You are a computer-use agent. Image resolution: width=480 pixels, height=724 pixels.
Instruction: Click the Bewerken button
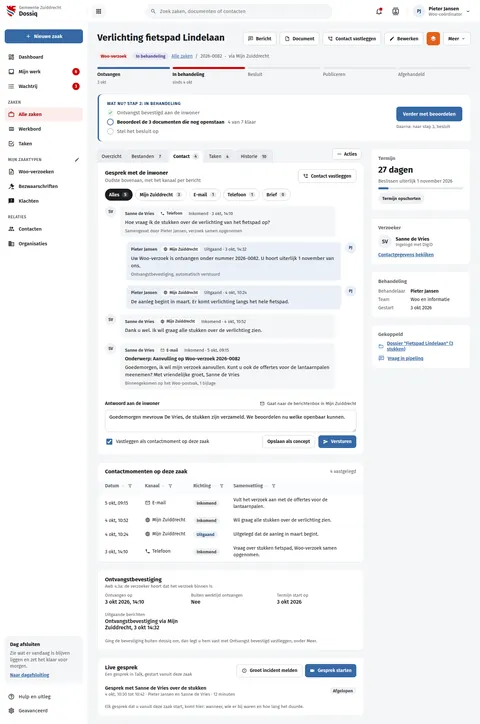[404, 38]
